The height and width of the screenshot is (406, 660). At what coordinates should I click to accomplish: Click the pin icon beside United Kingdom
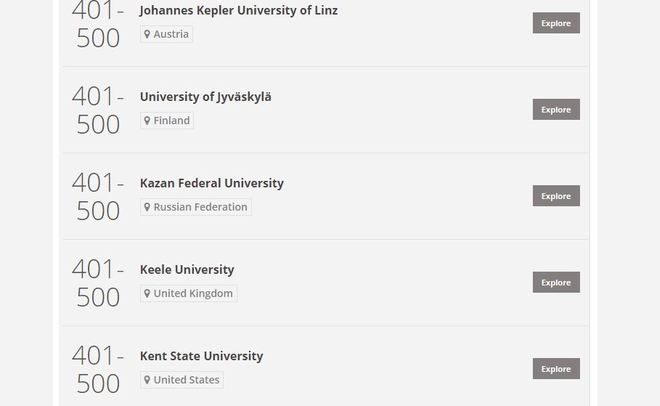pos(147,294)
